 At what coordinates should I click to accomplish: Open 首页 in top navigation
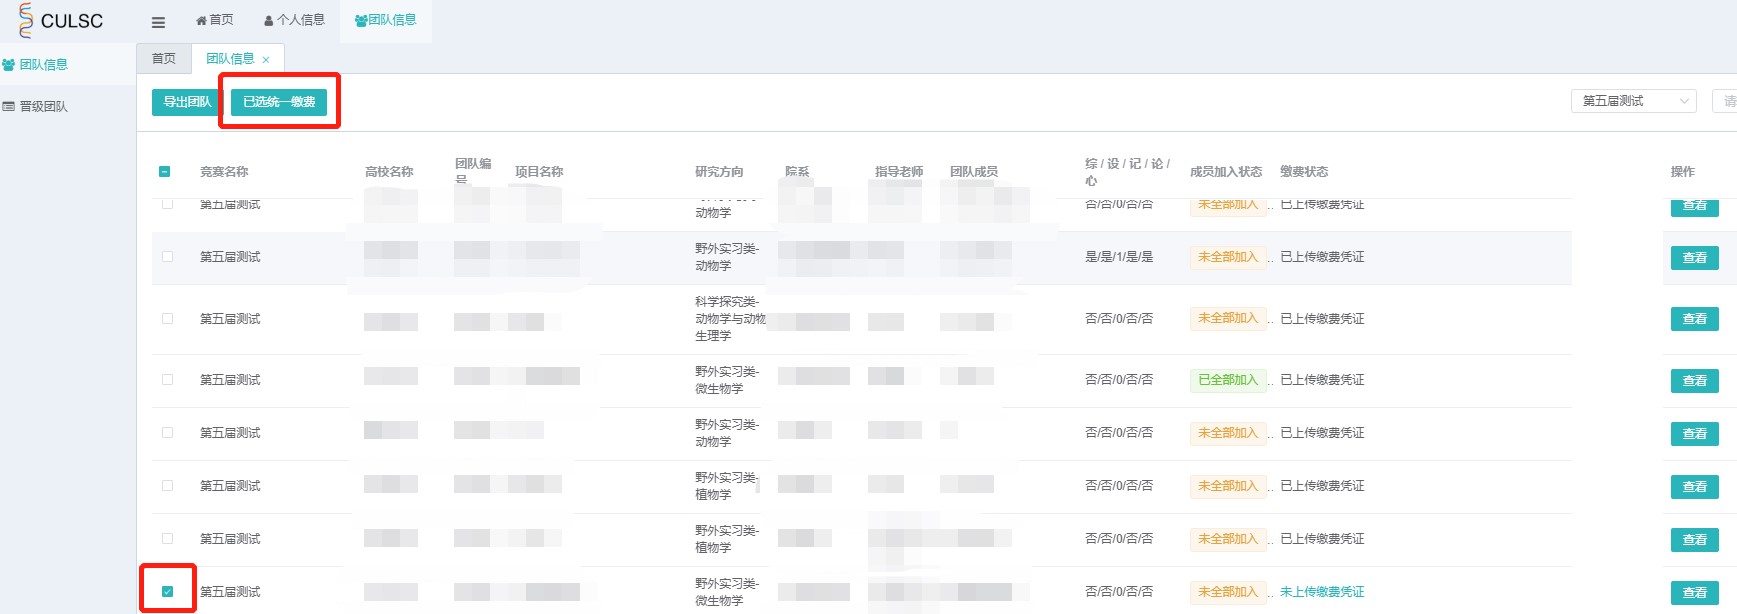pyautogui.click(x=215, y=20)
